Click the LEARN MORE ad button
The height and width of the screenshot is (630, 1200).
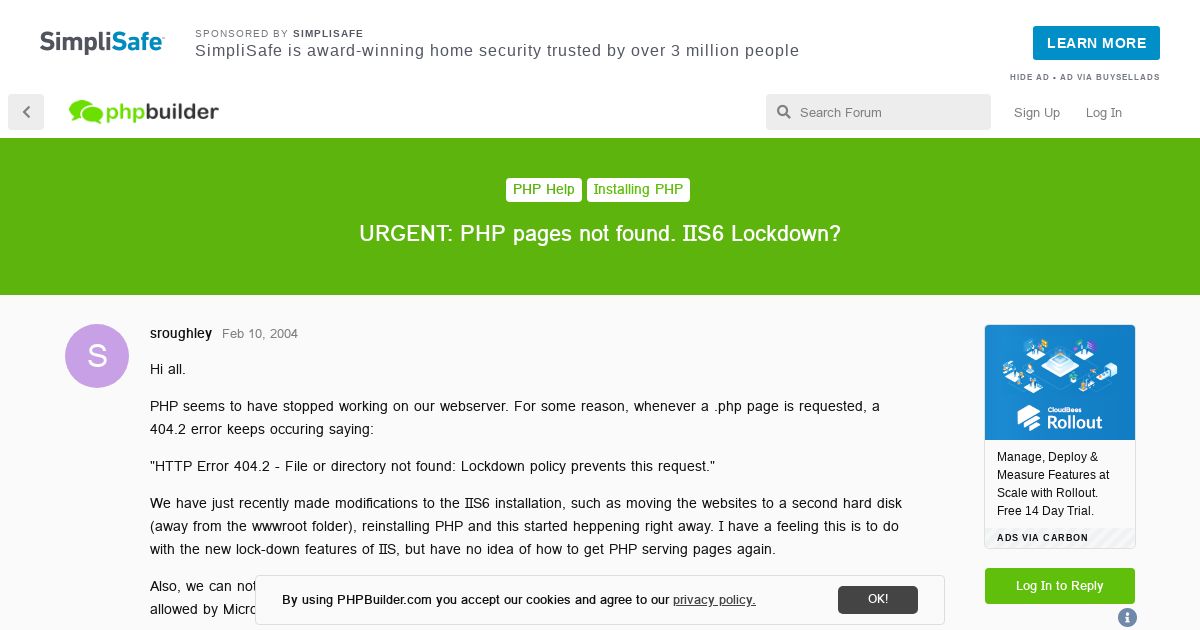(x=1096, y=43)
